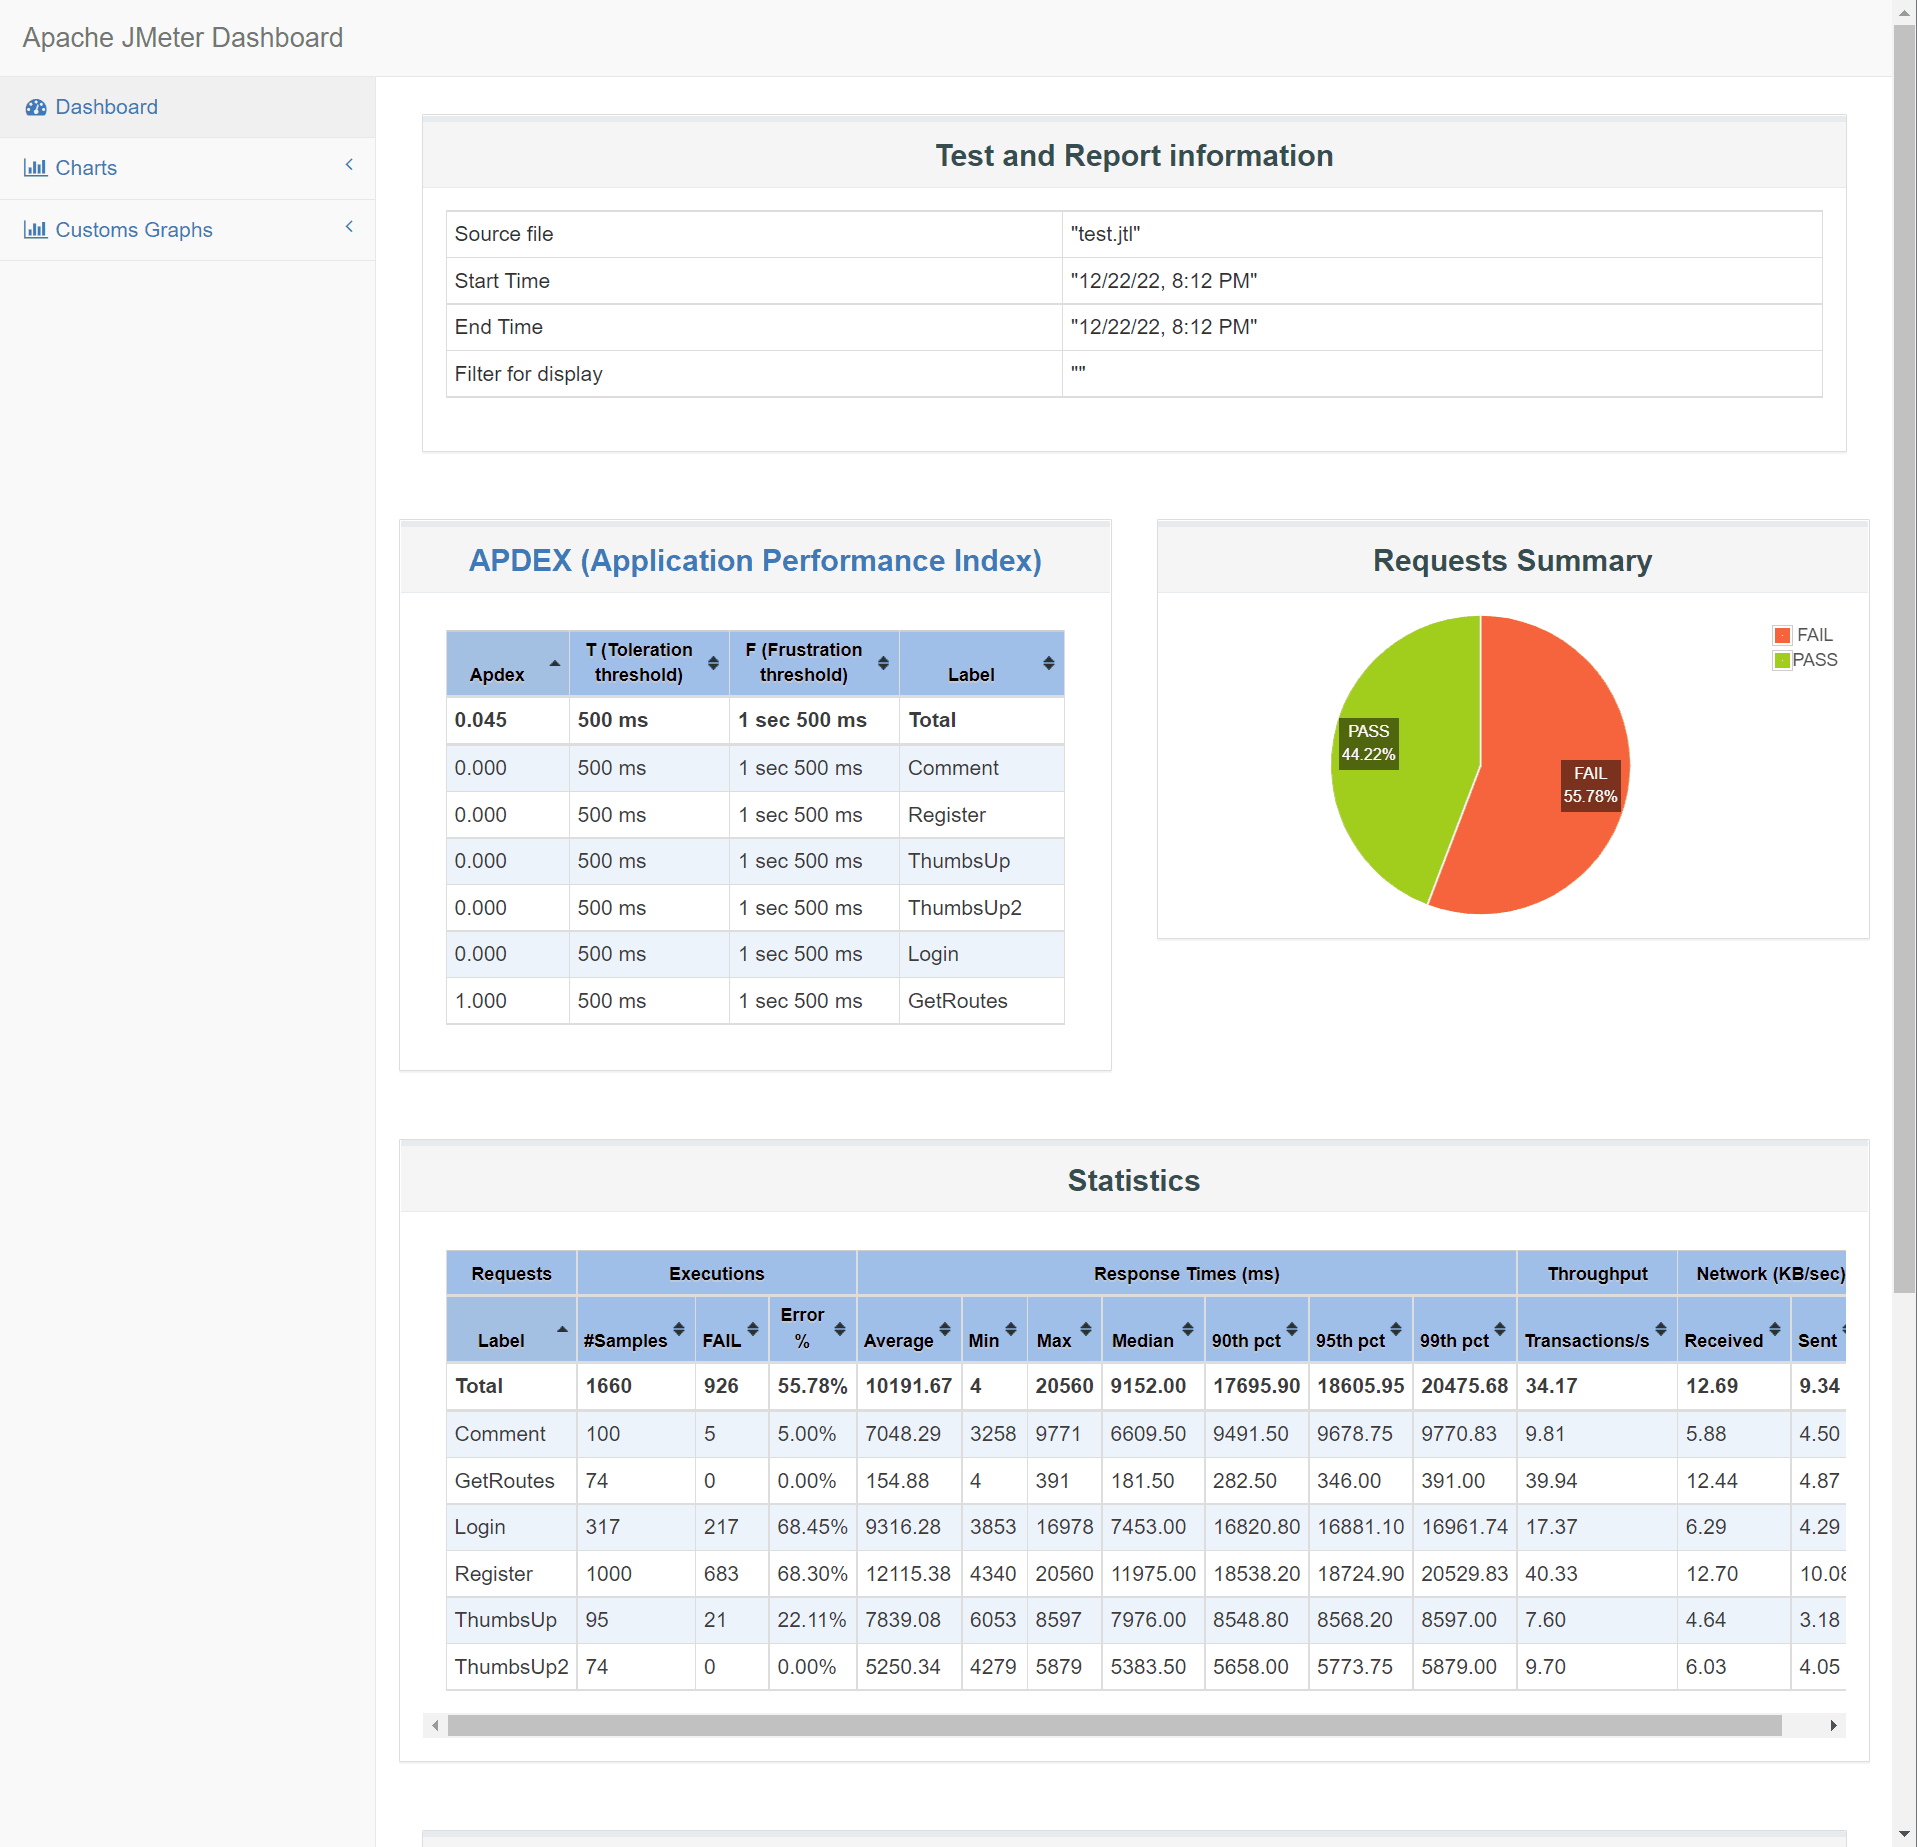Select the "12115.38" Register average cell
This screenshot has width=1917, height=1847.
pos(908,1574)
